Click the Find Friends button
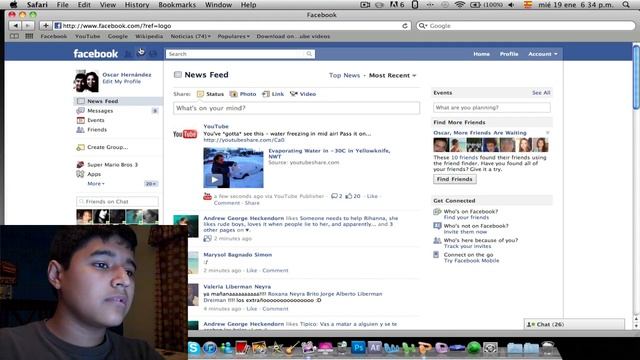 [x=454, y=179]
